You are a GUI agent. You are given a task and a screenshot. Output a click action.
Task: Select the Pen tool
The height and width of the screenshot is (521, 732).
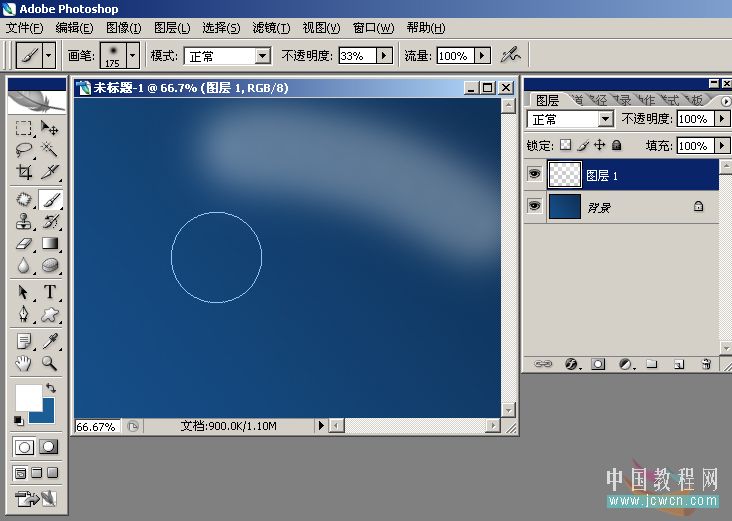point(23,314)
